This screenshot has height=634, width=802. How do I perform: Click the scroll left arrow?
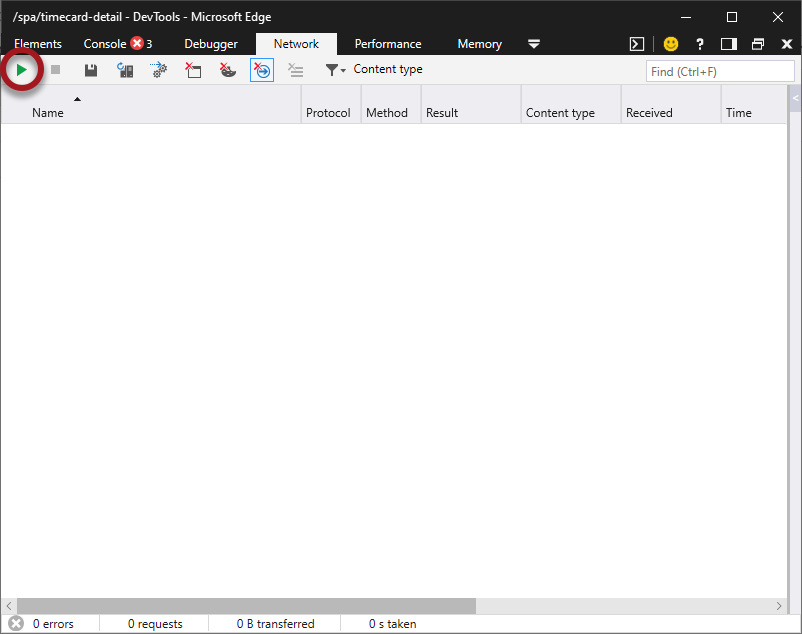[9, 606]
